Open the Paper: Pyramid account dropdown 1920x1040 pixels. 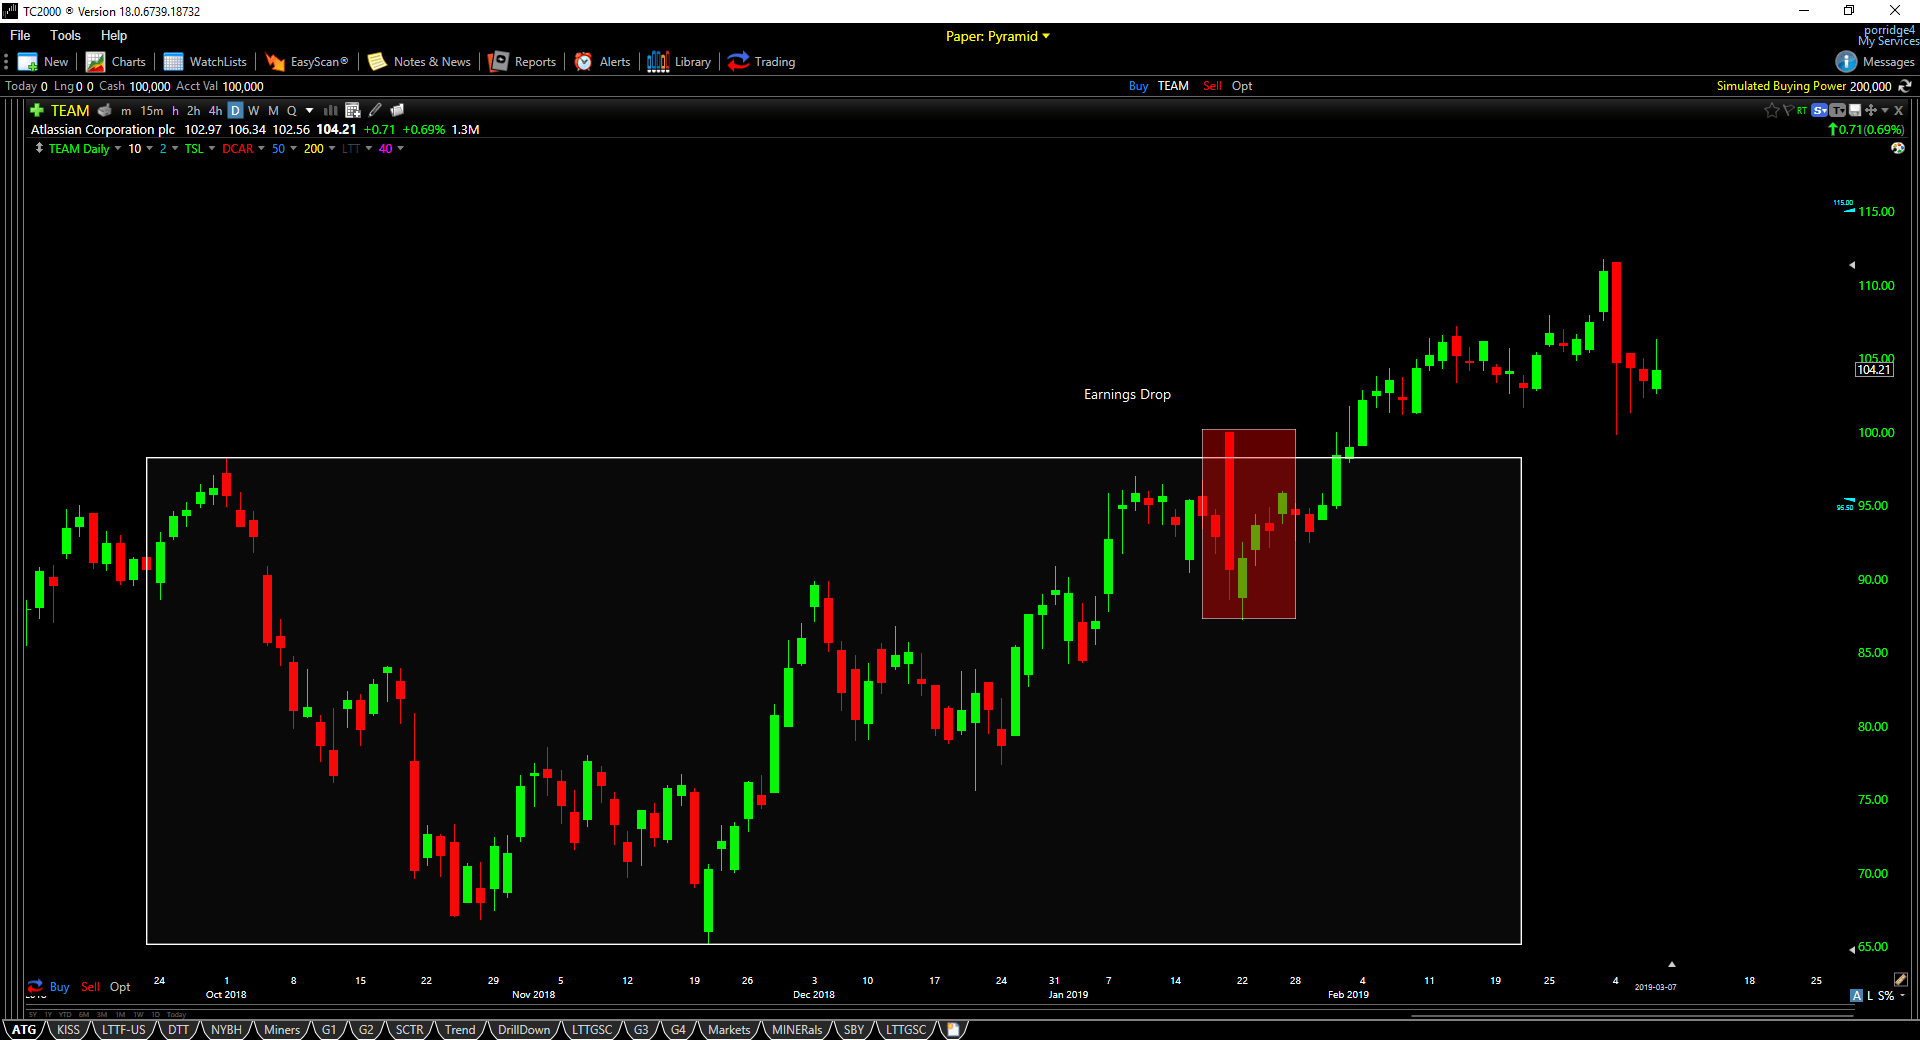[998, 36]
